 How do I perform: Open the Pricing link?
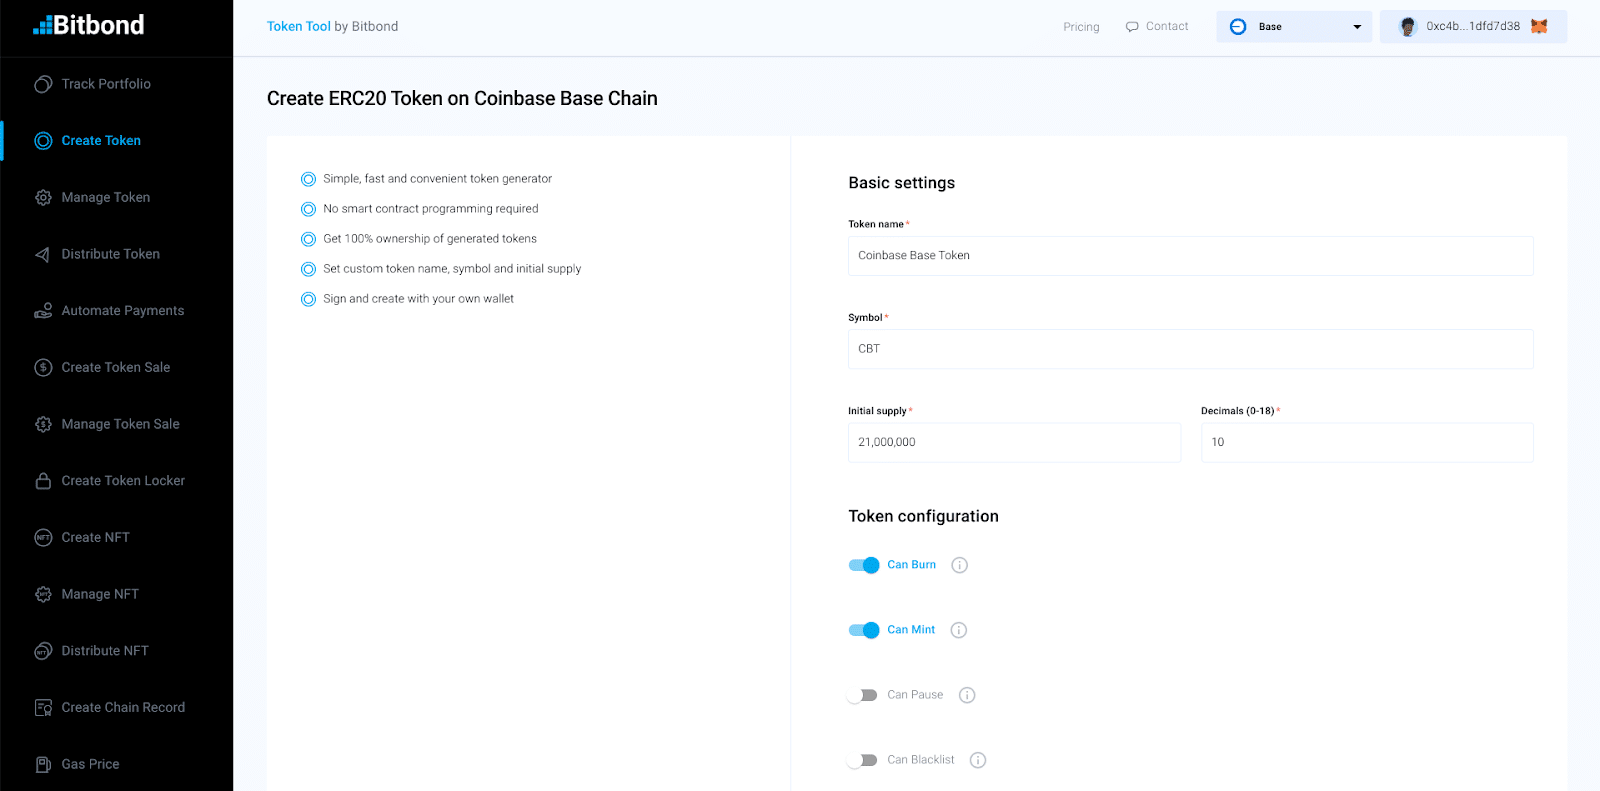[1081, 27]
